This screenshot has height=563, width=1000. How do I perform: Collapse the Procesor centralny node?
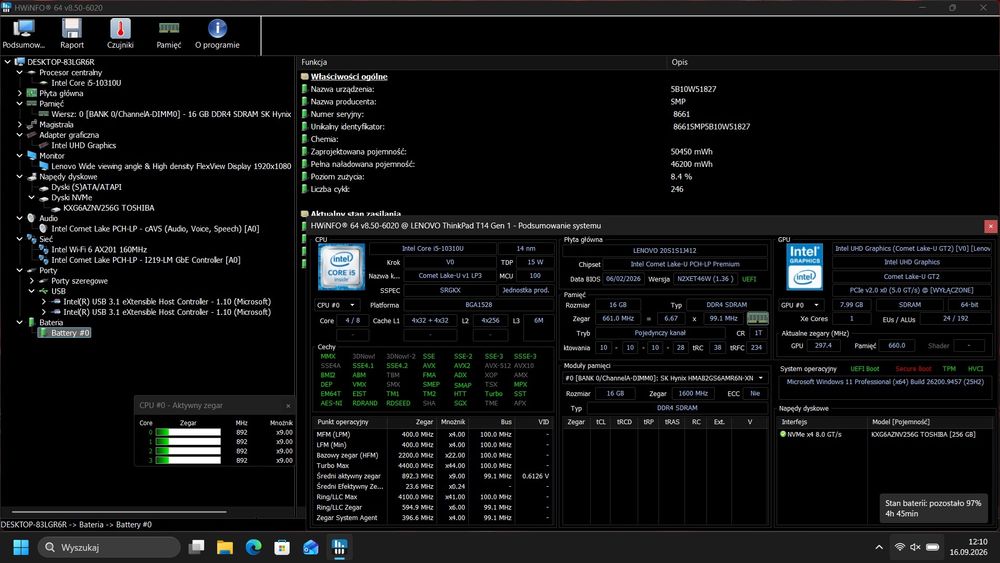[x=20, y=73]
